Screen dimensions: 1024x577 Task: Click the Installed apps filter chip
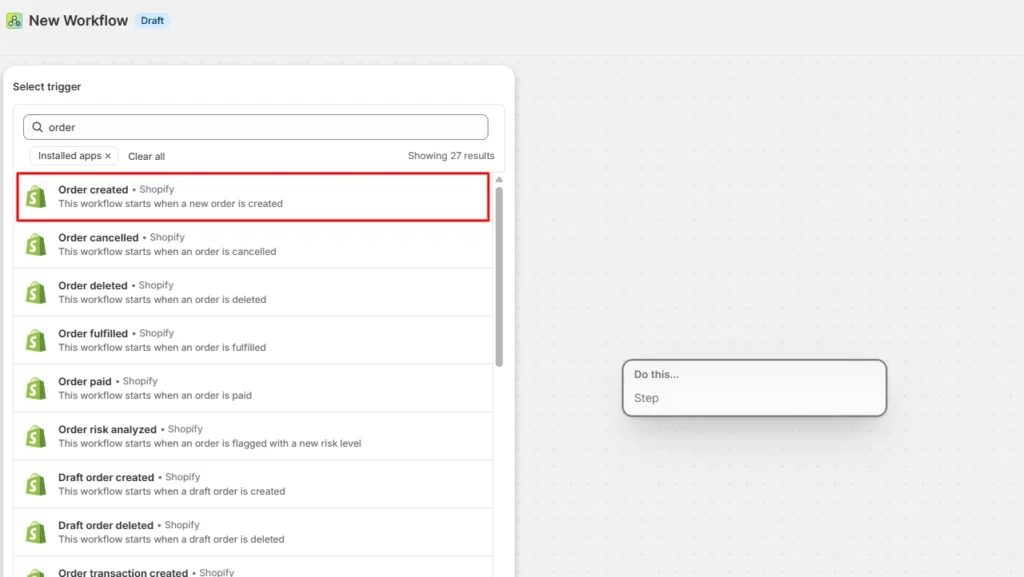click(x=73, y=156)
